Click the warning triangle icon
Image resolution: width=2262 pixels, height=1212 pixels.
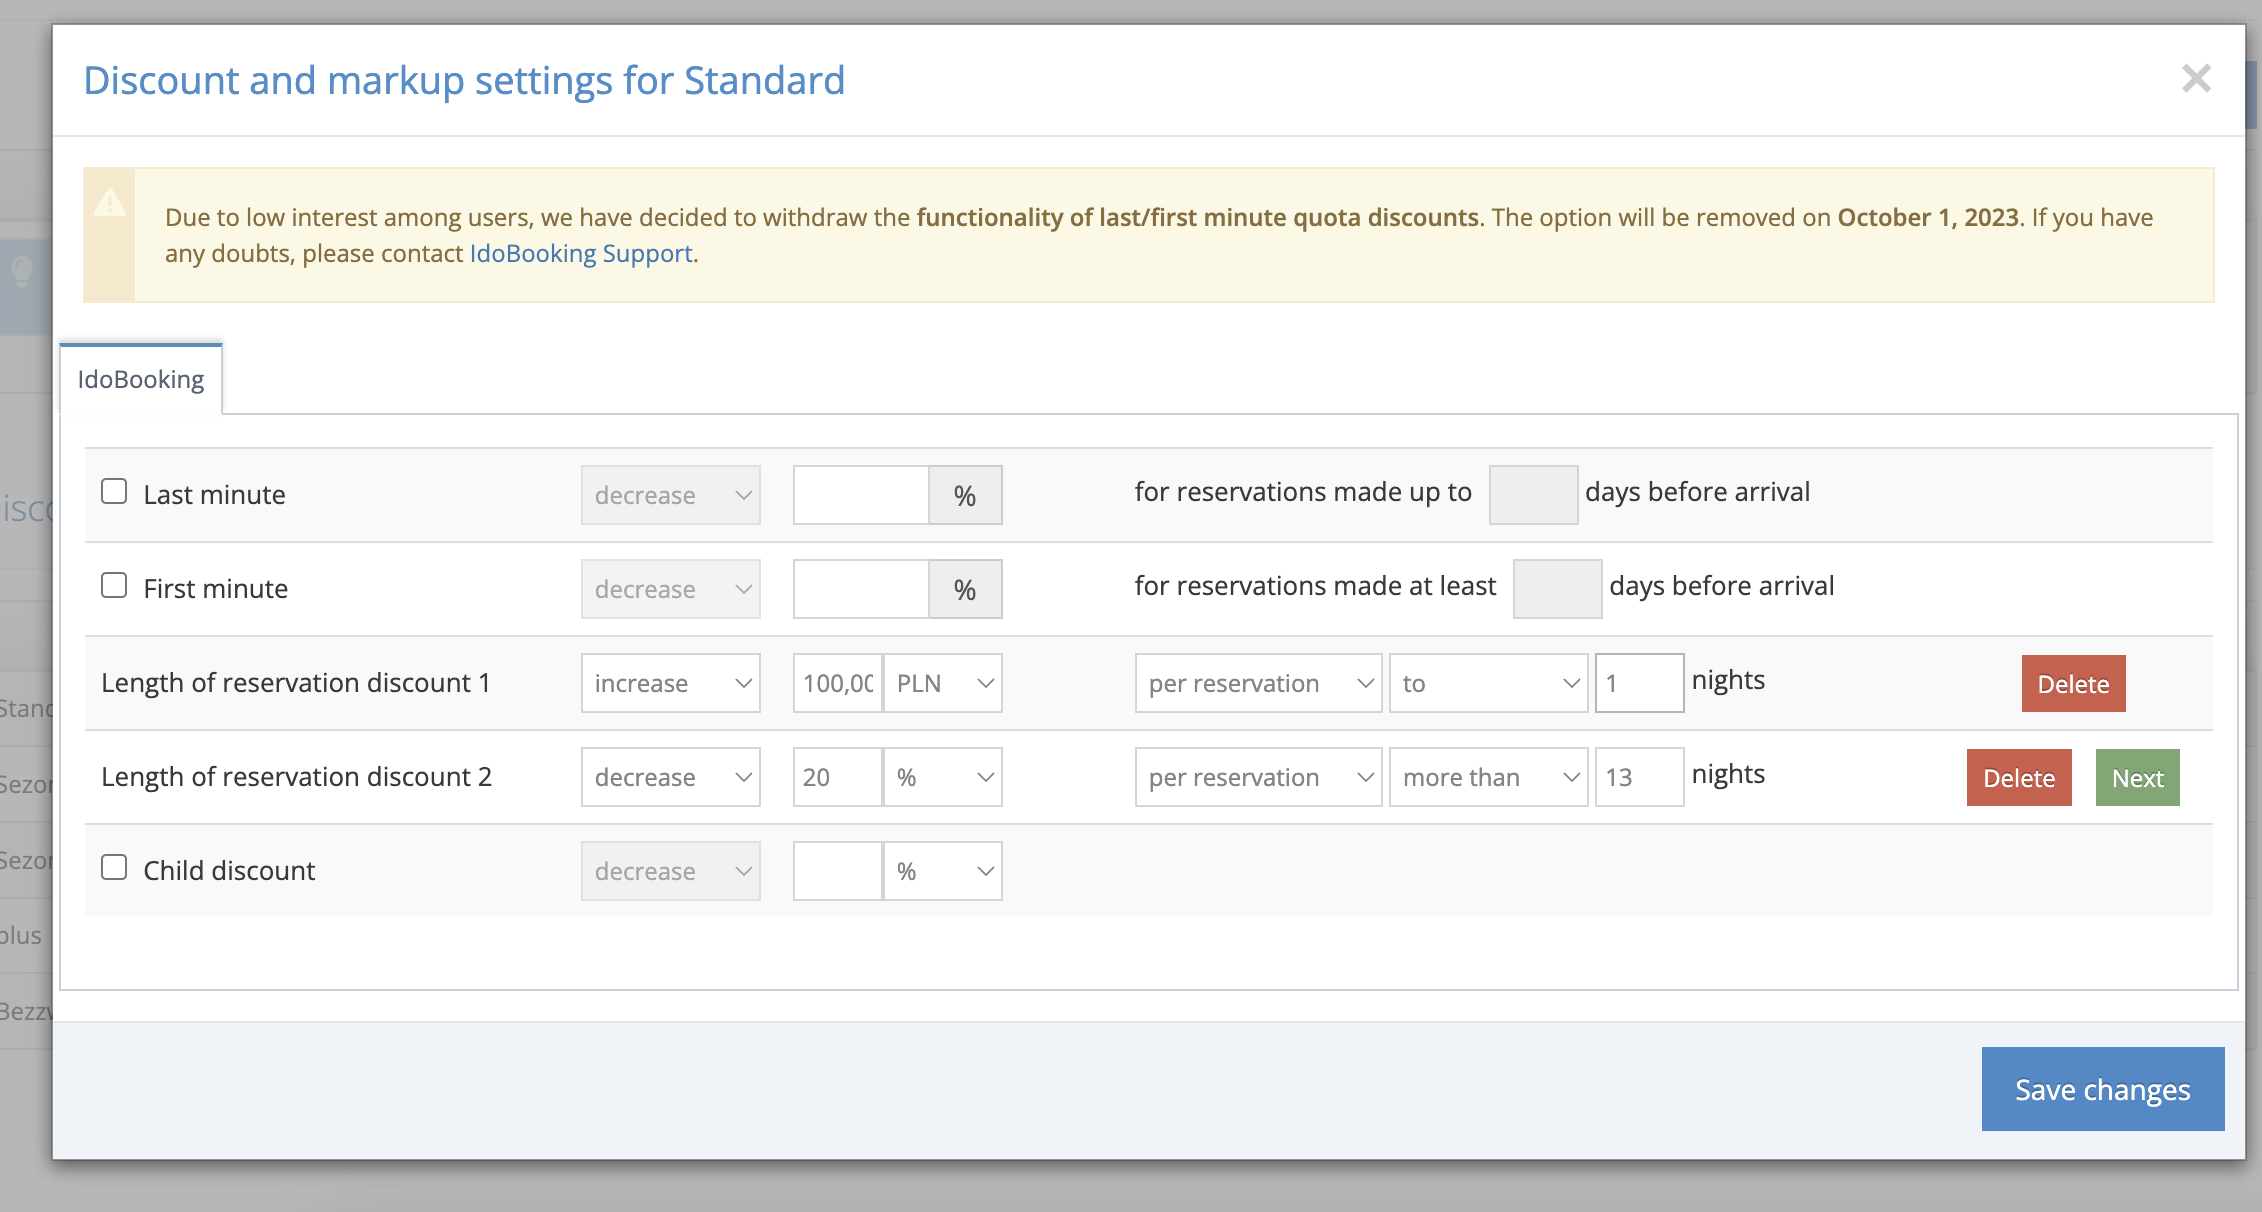(110, 204)
